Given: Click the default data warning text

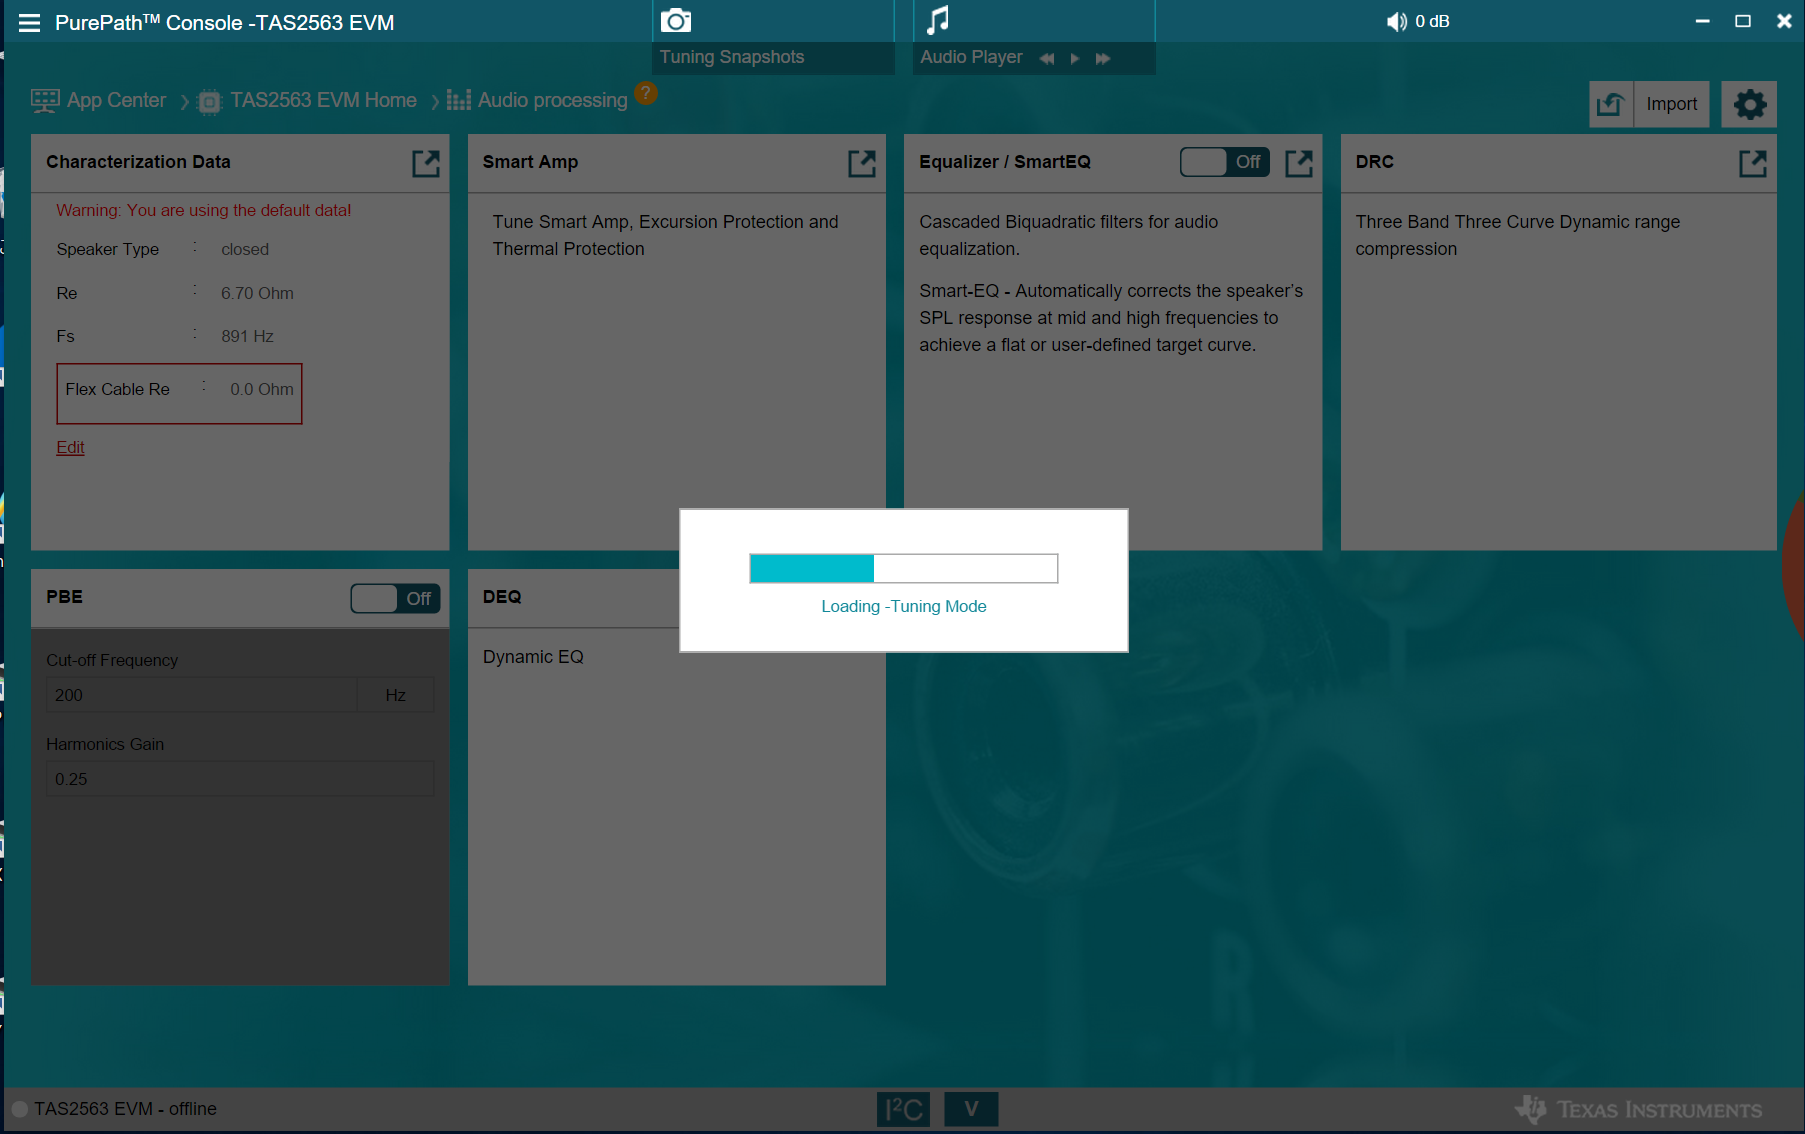Looking at the screenshot, I should pos(204,210).
